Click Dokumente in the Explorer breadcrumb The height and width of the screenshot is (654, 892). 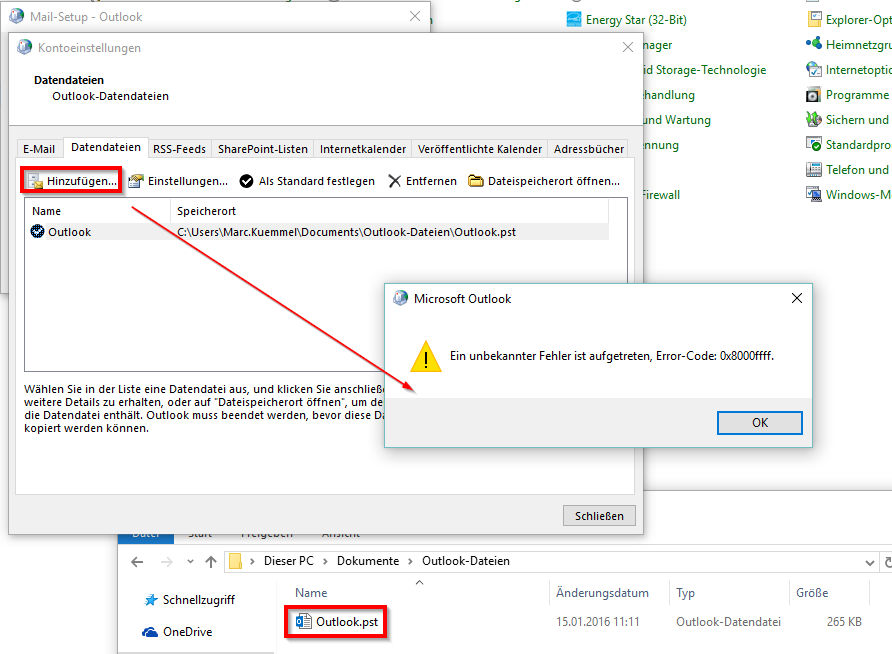tap(367, 561)
